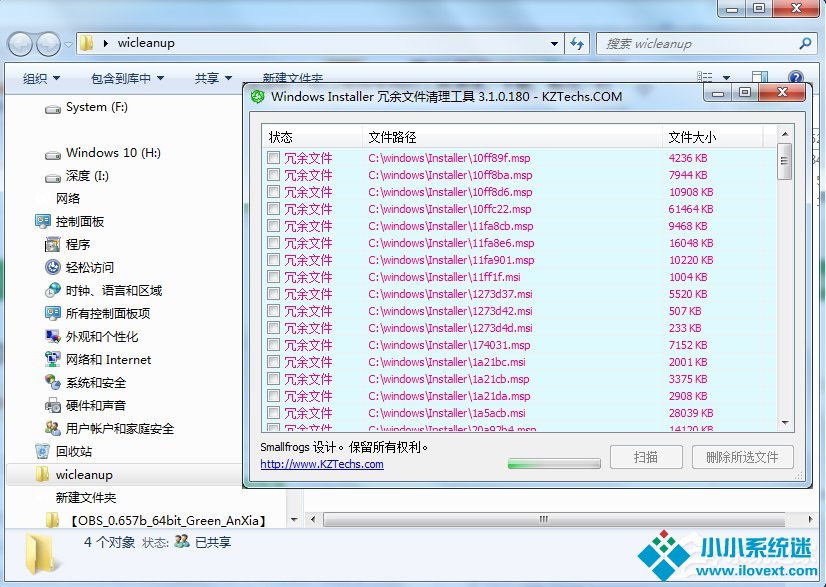Image resolution: width=826 pixels, height=587 pixels.
Task: Select 网络 in the navigation tree
Action: click(68, 198)
